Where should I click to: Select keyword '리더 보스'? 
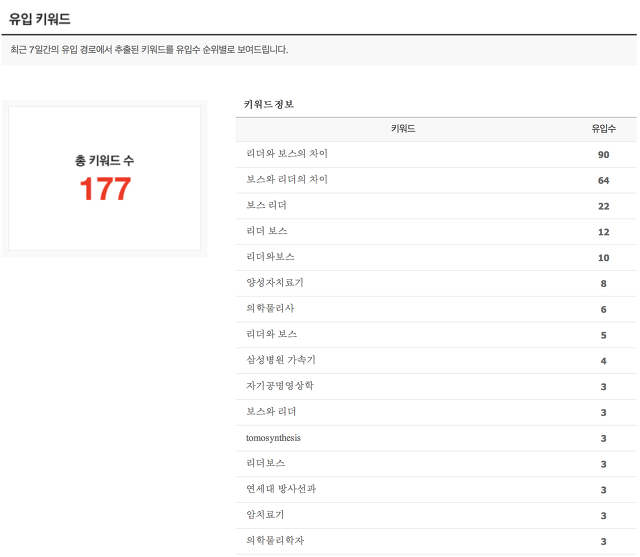point(267,231)
